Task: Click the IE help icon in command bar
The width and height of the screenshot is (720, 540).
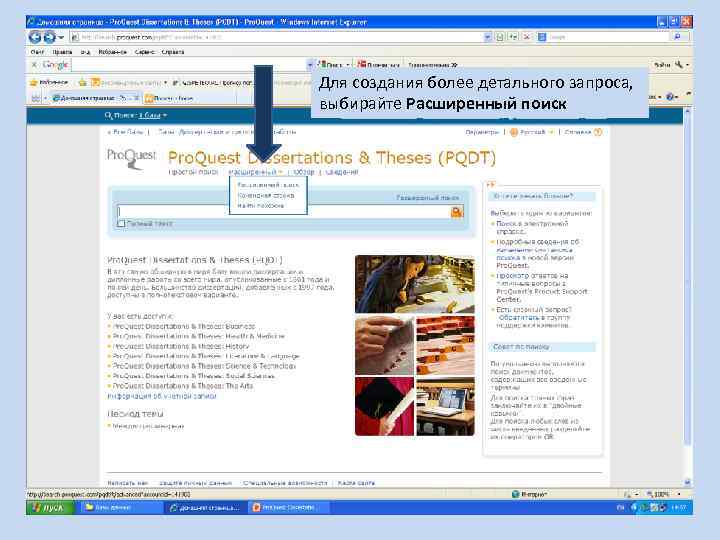Action: pyautogui.click(x=669, y=97)
